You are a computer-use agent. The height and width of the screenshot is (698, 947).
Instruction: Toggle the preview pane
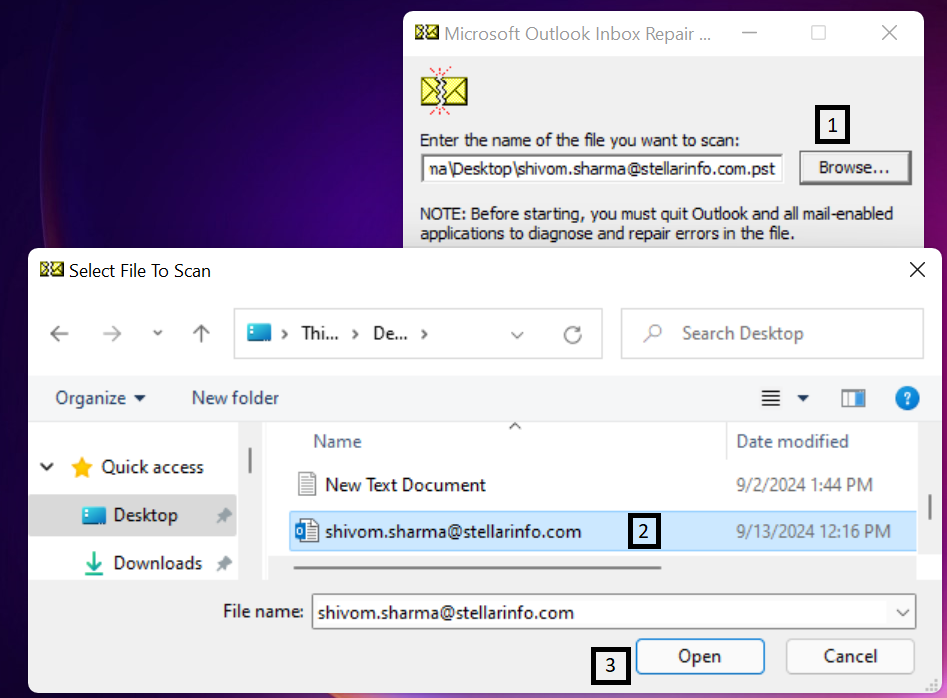pos(853,398)
